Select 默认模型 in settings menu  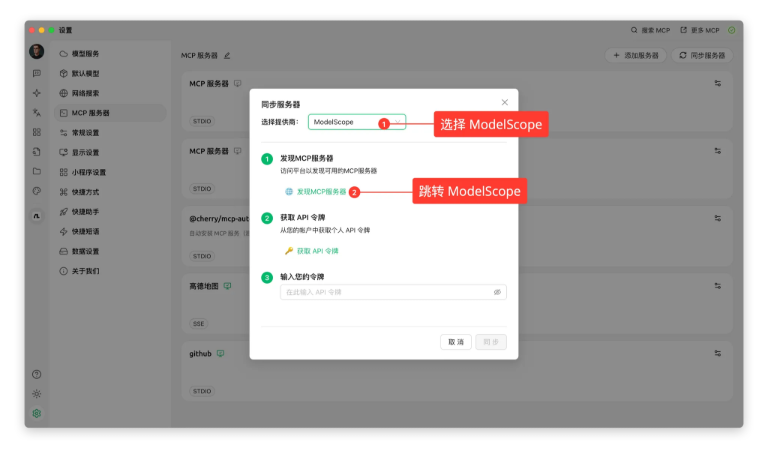pos(110,73)
